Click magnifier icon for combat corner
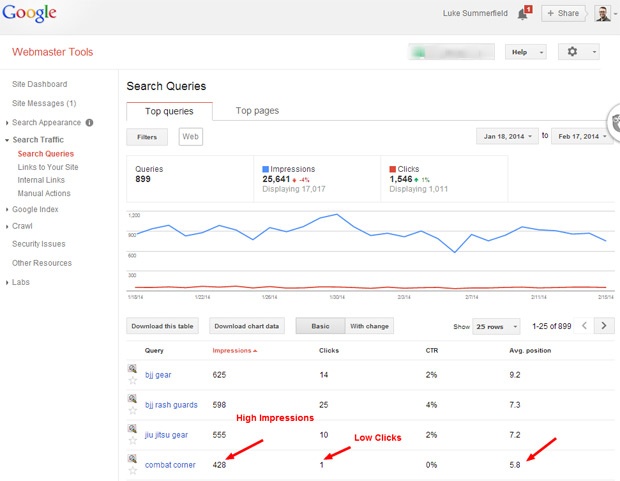 (x=132, y=458)
